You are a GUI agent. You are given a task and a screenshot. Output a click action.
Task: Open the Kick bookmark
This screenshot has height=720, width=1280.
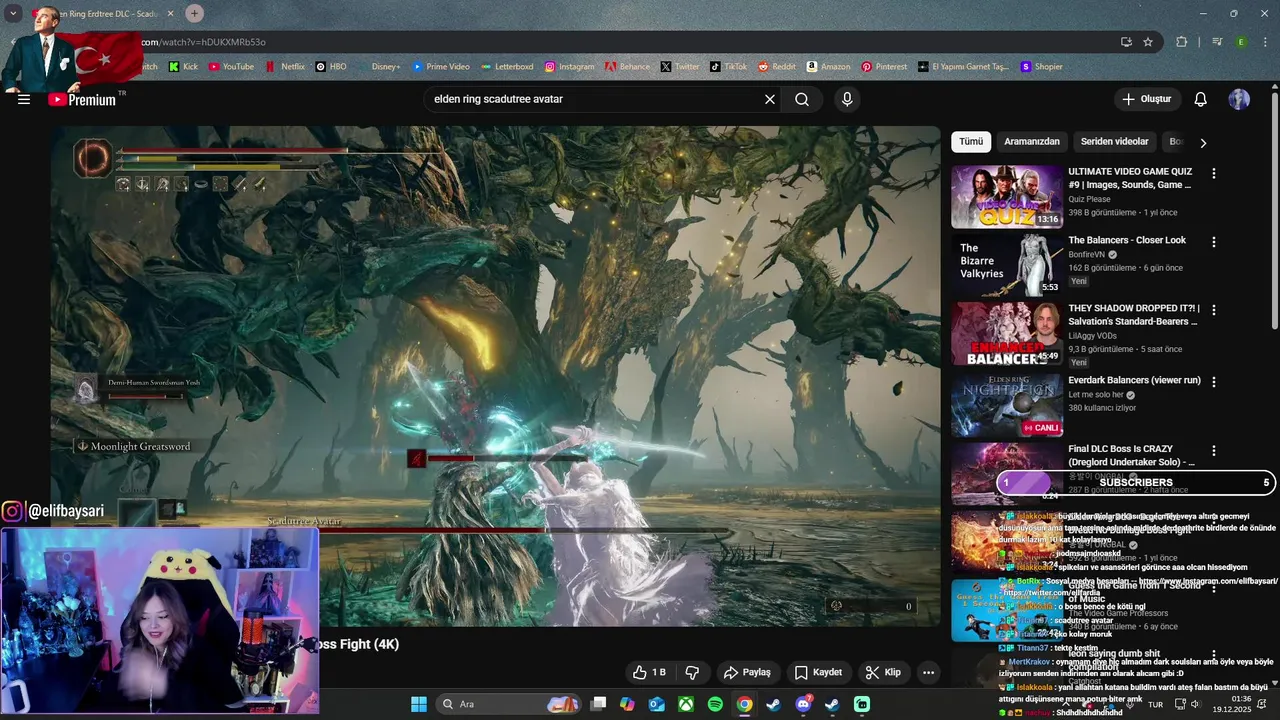point(183,67)
